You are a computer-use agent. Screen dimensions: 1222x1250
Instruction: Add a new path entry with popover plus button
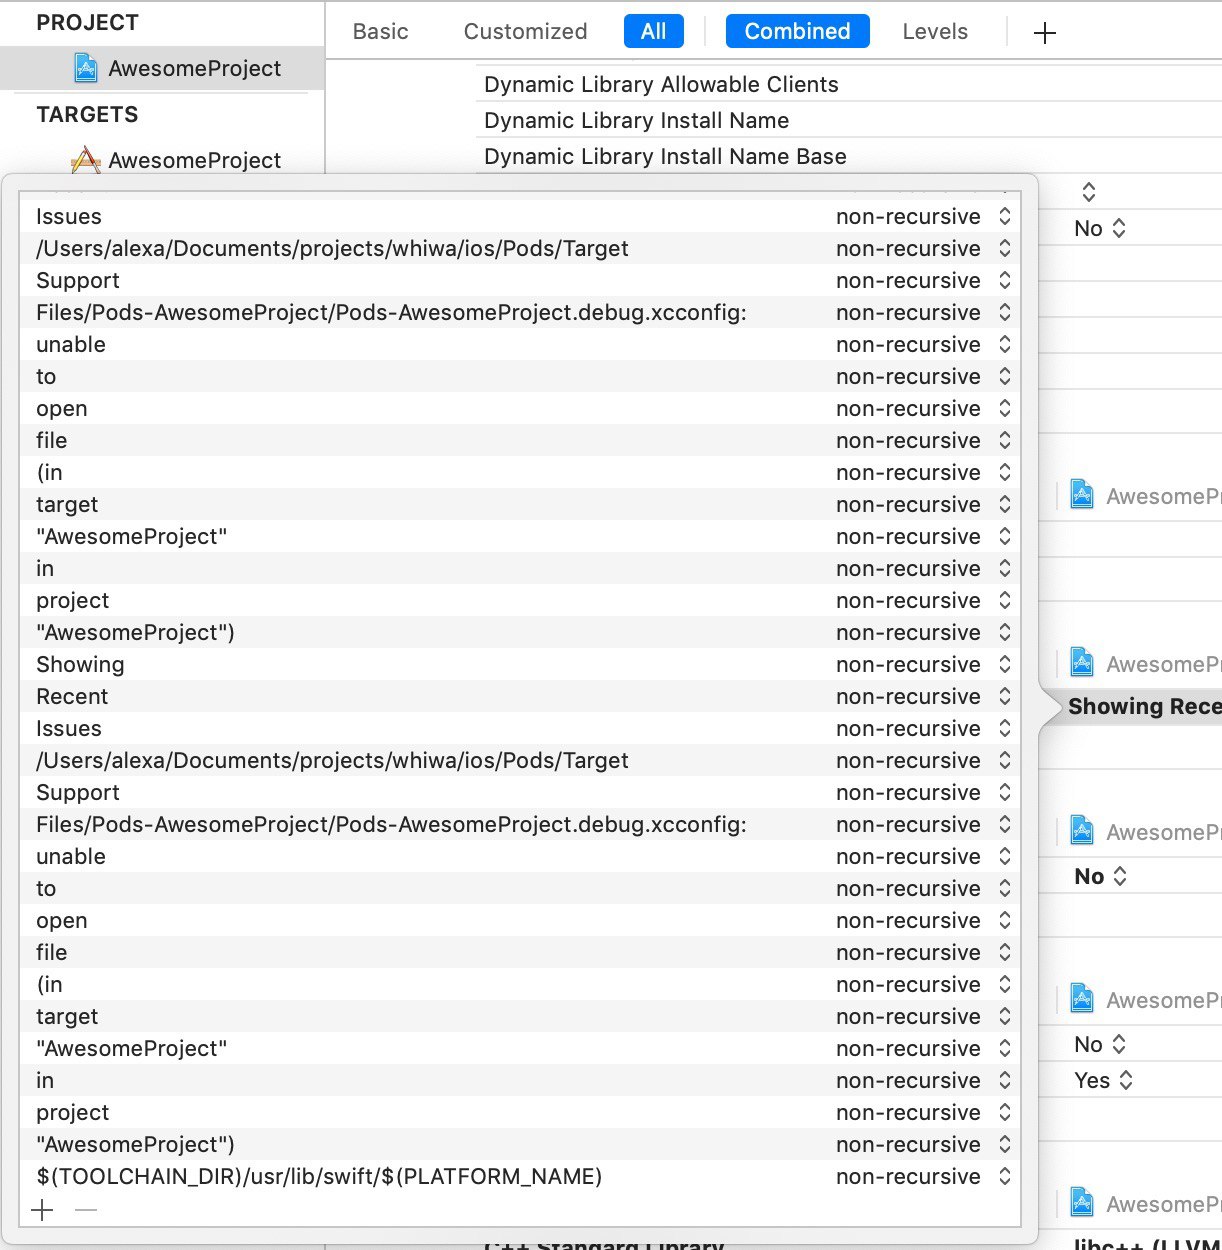(x=42, y=1210)
